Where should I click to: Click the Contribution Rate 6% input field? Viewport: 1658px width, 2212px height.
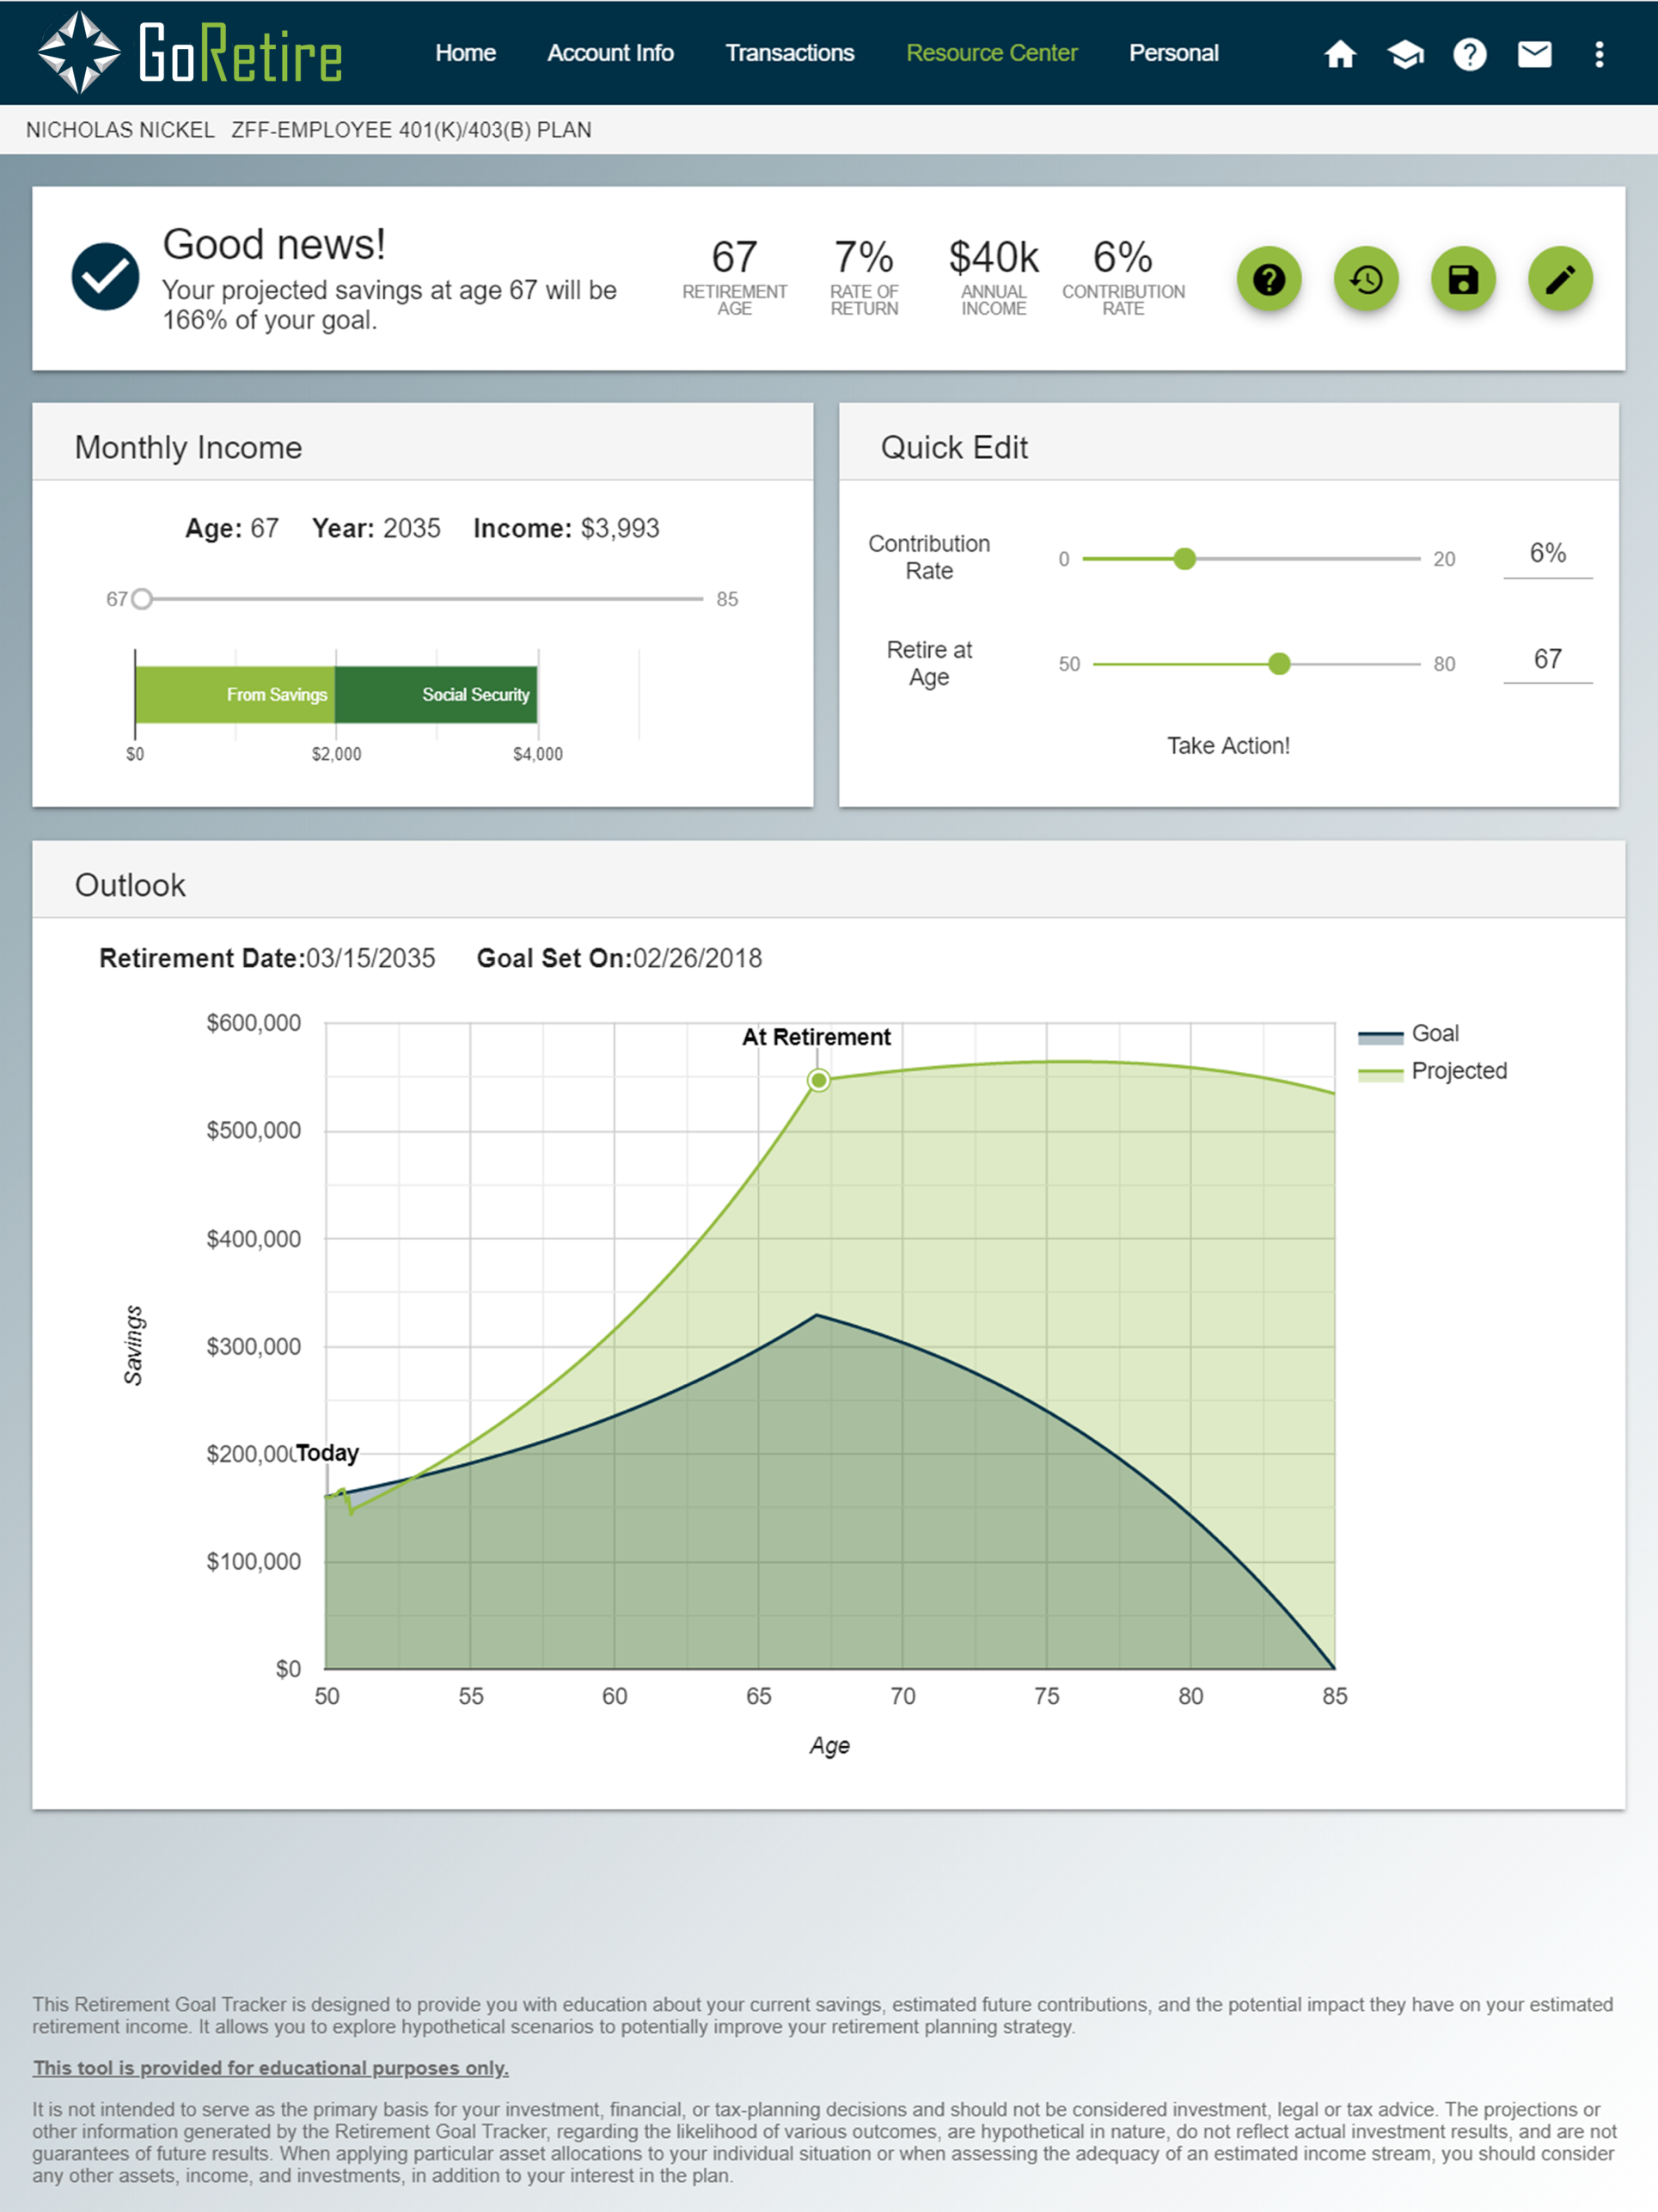pyautogui.click(x=1547, y=555)
